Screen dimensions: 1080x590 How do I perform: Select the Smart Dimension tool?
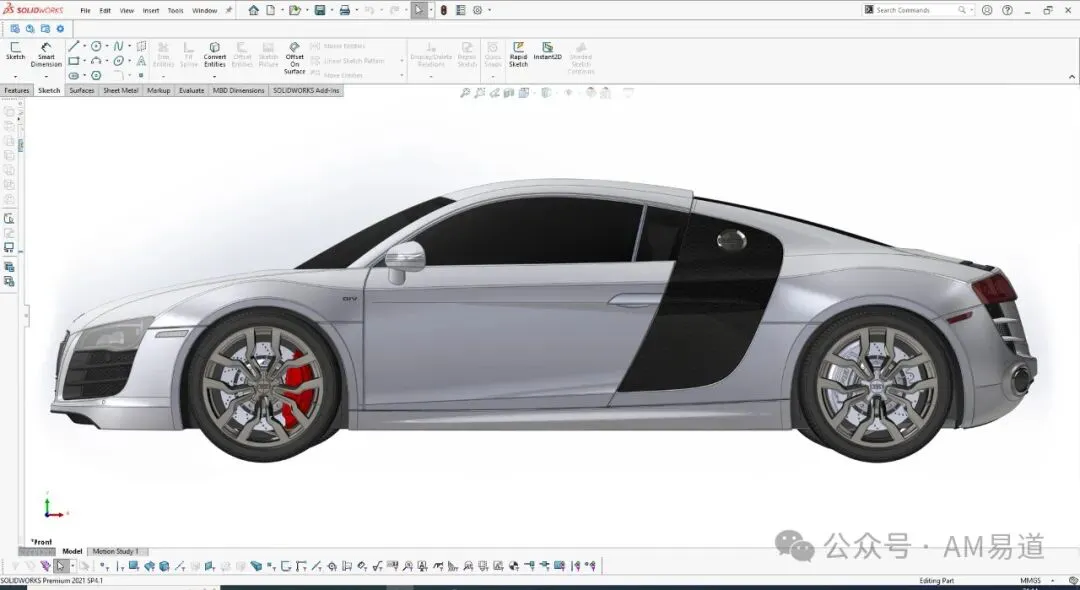pyautogui.click(x=46, y=54)
